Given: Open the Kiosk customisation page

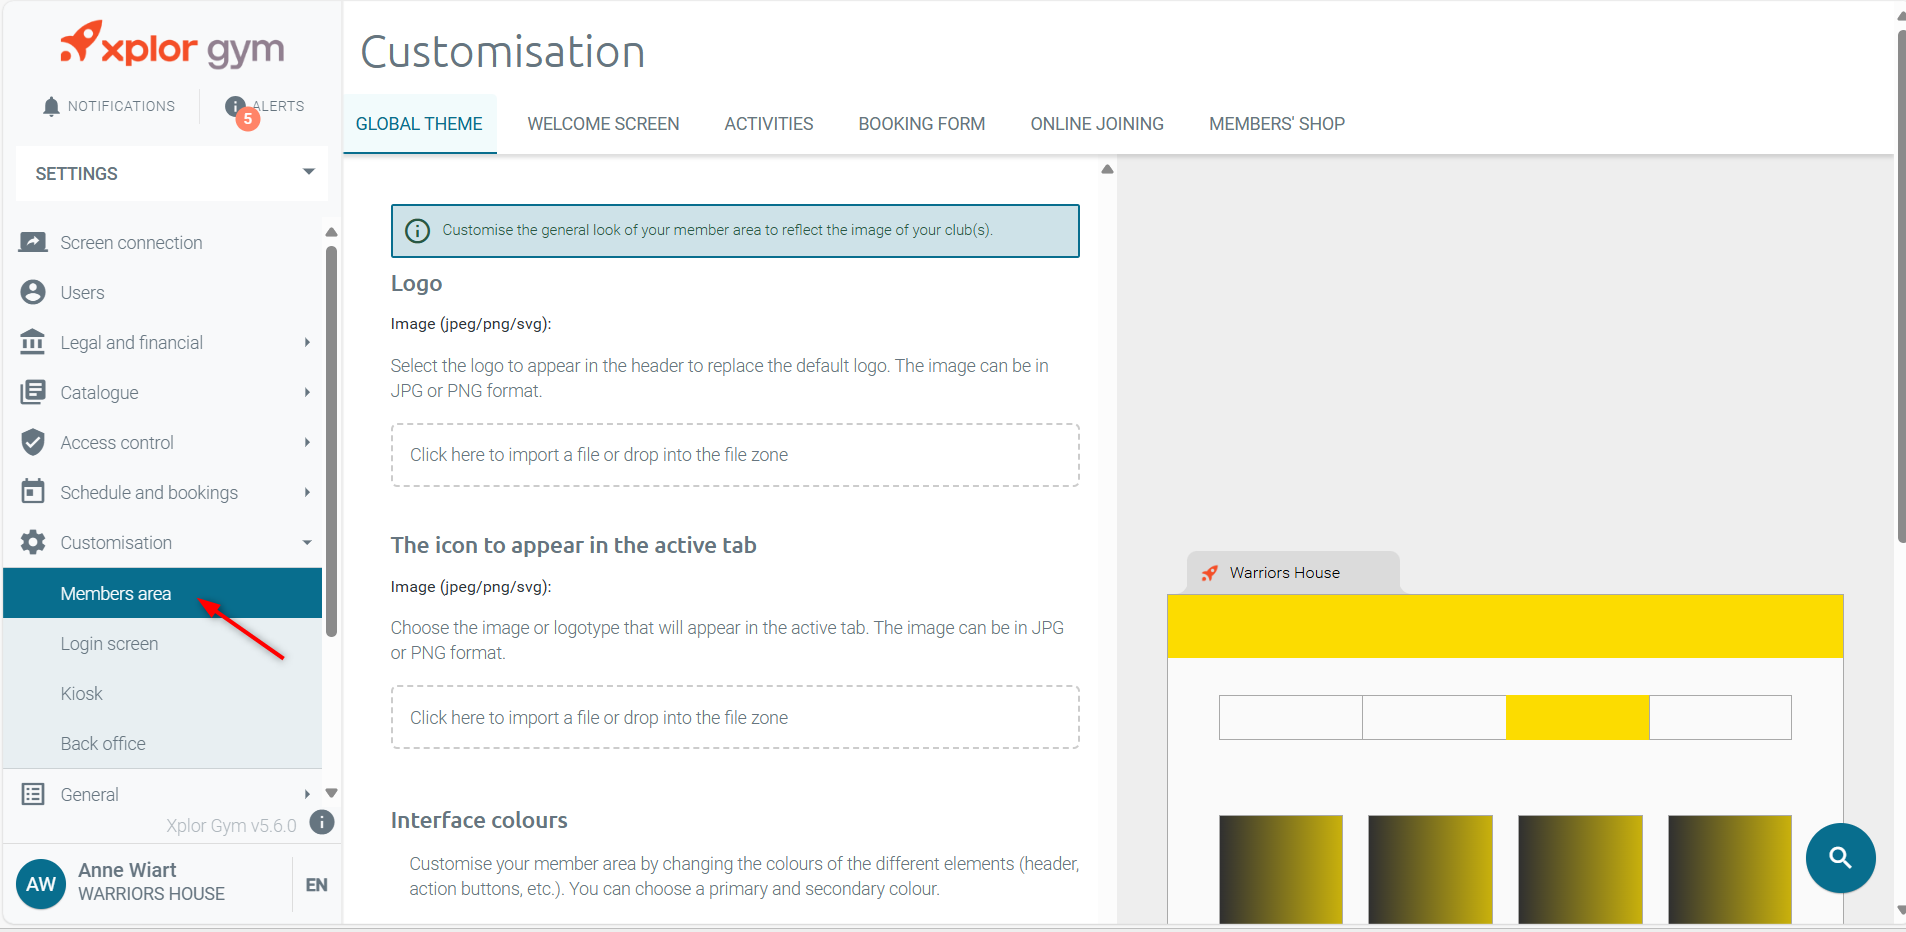Looking at the screenshot, I should [x=81, y=694].
